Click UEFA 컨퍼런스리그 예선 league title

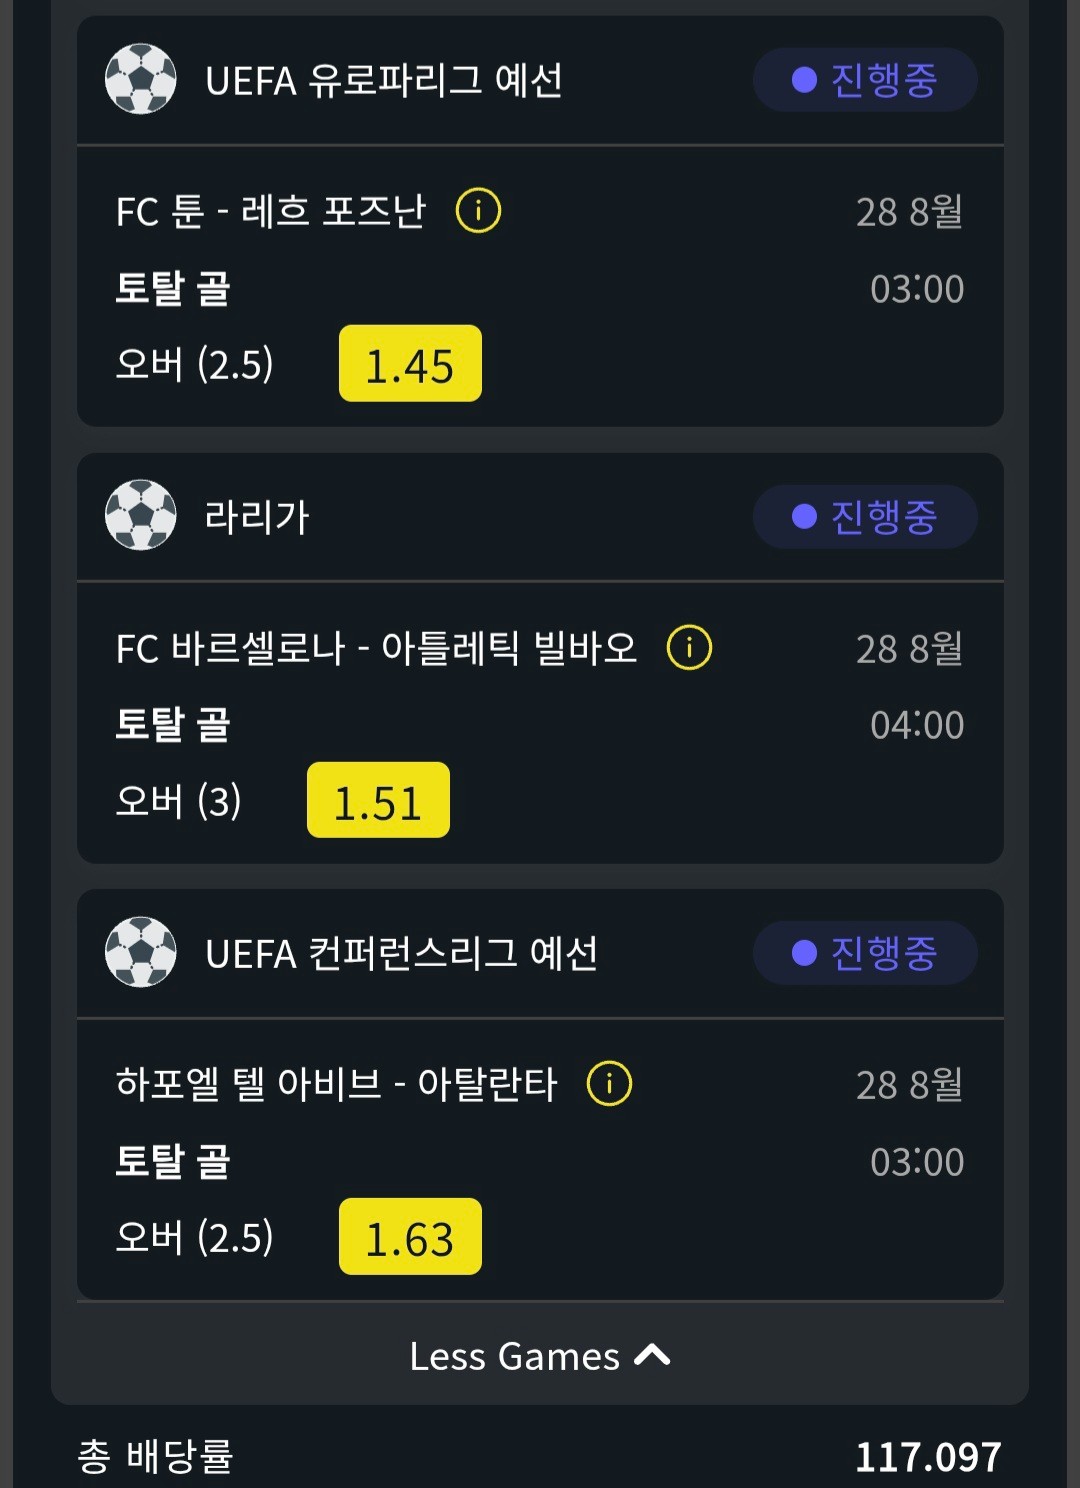pos(401,954)
